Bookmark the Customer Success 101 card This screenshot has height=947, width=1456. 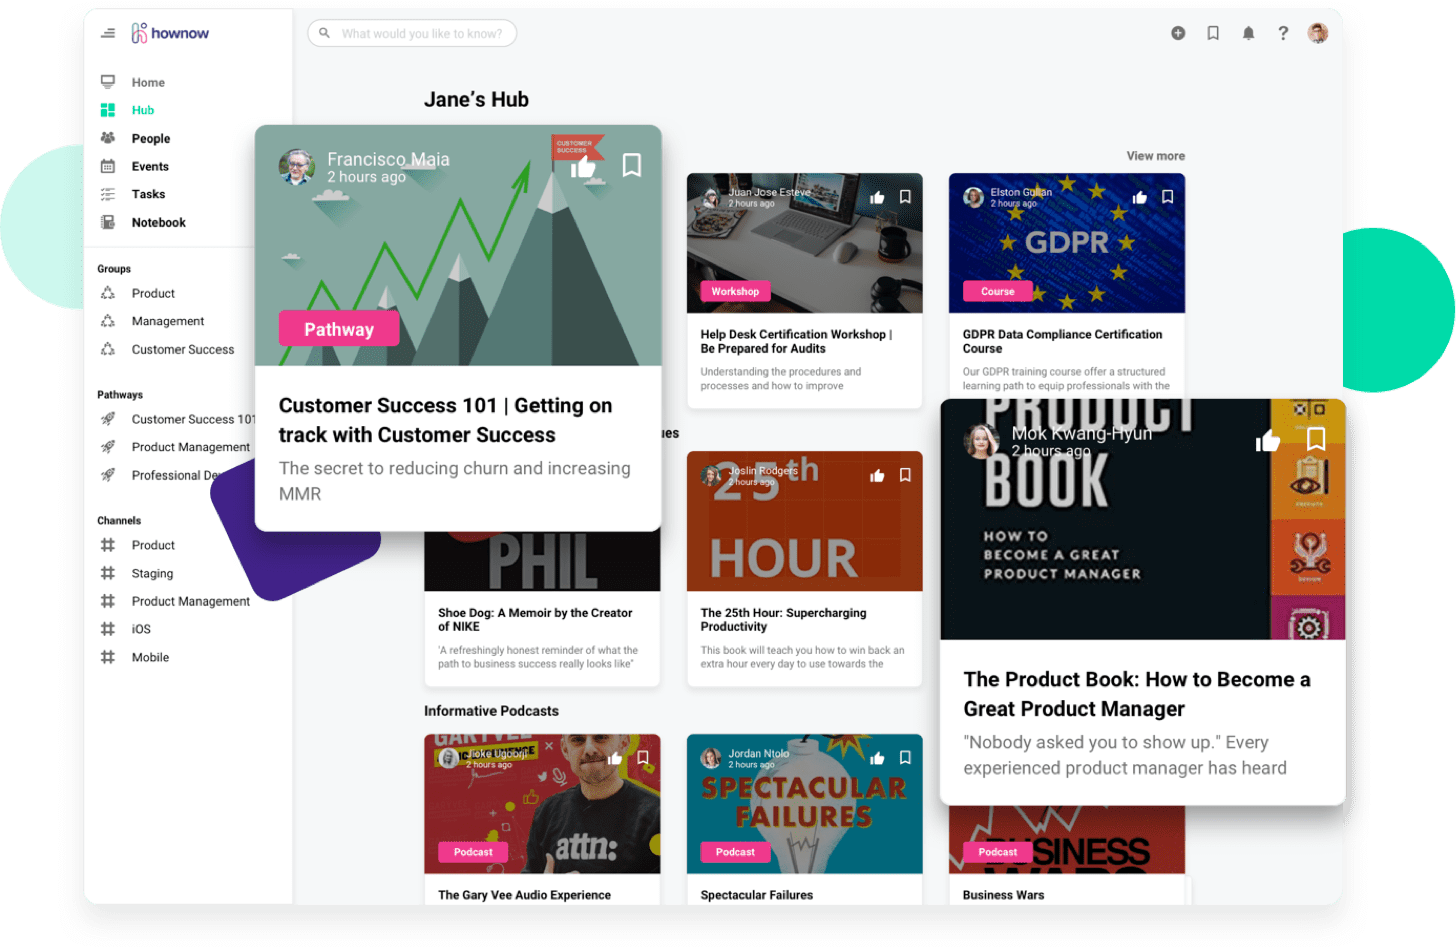tap(632, 165)
